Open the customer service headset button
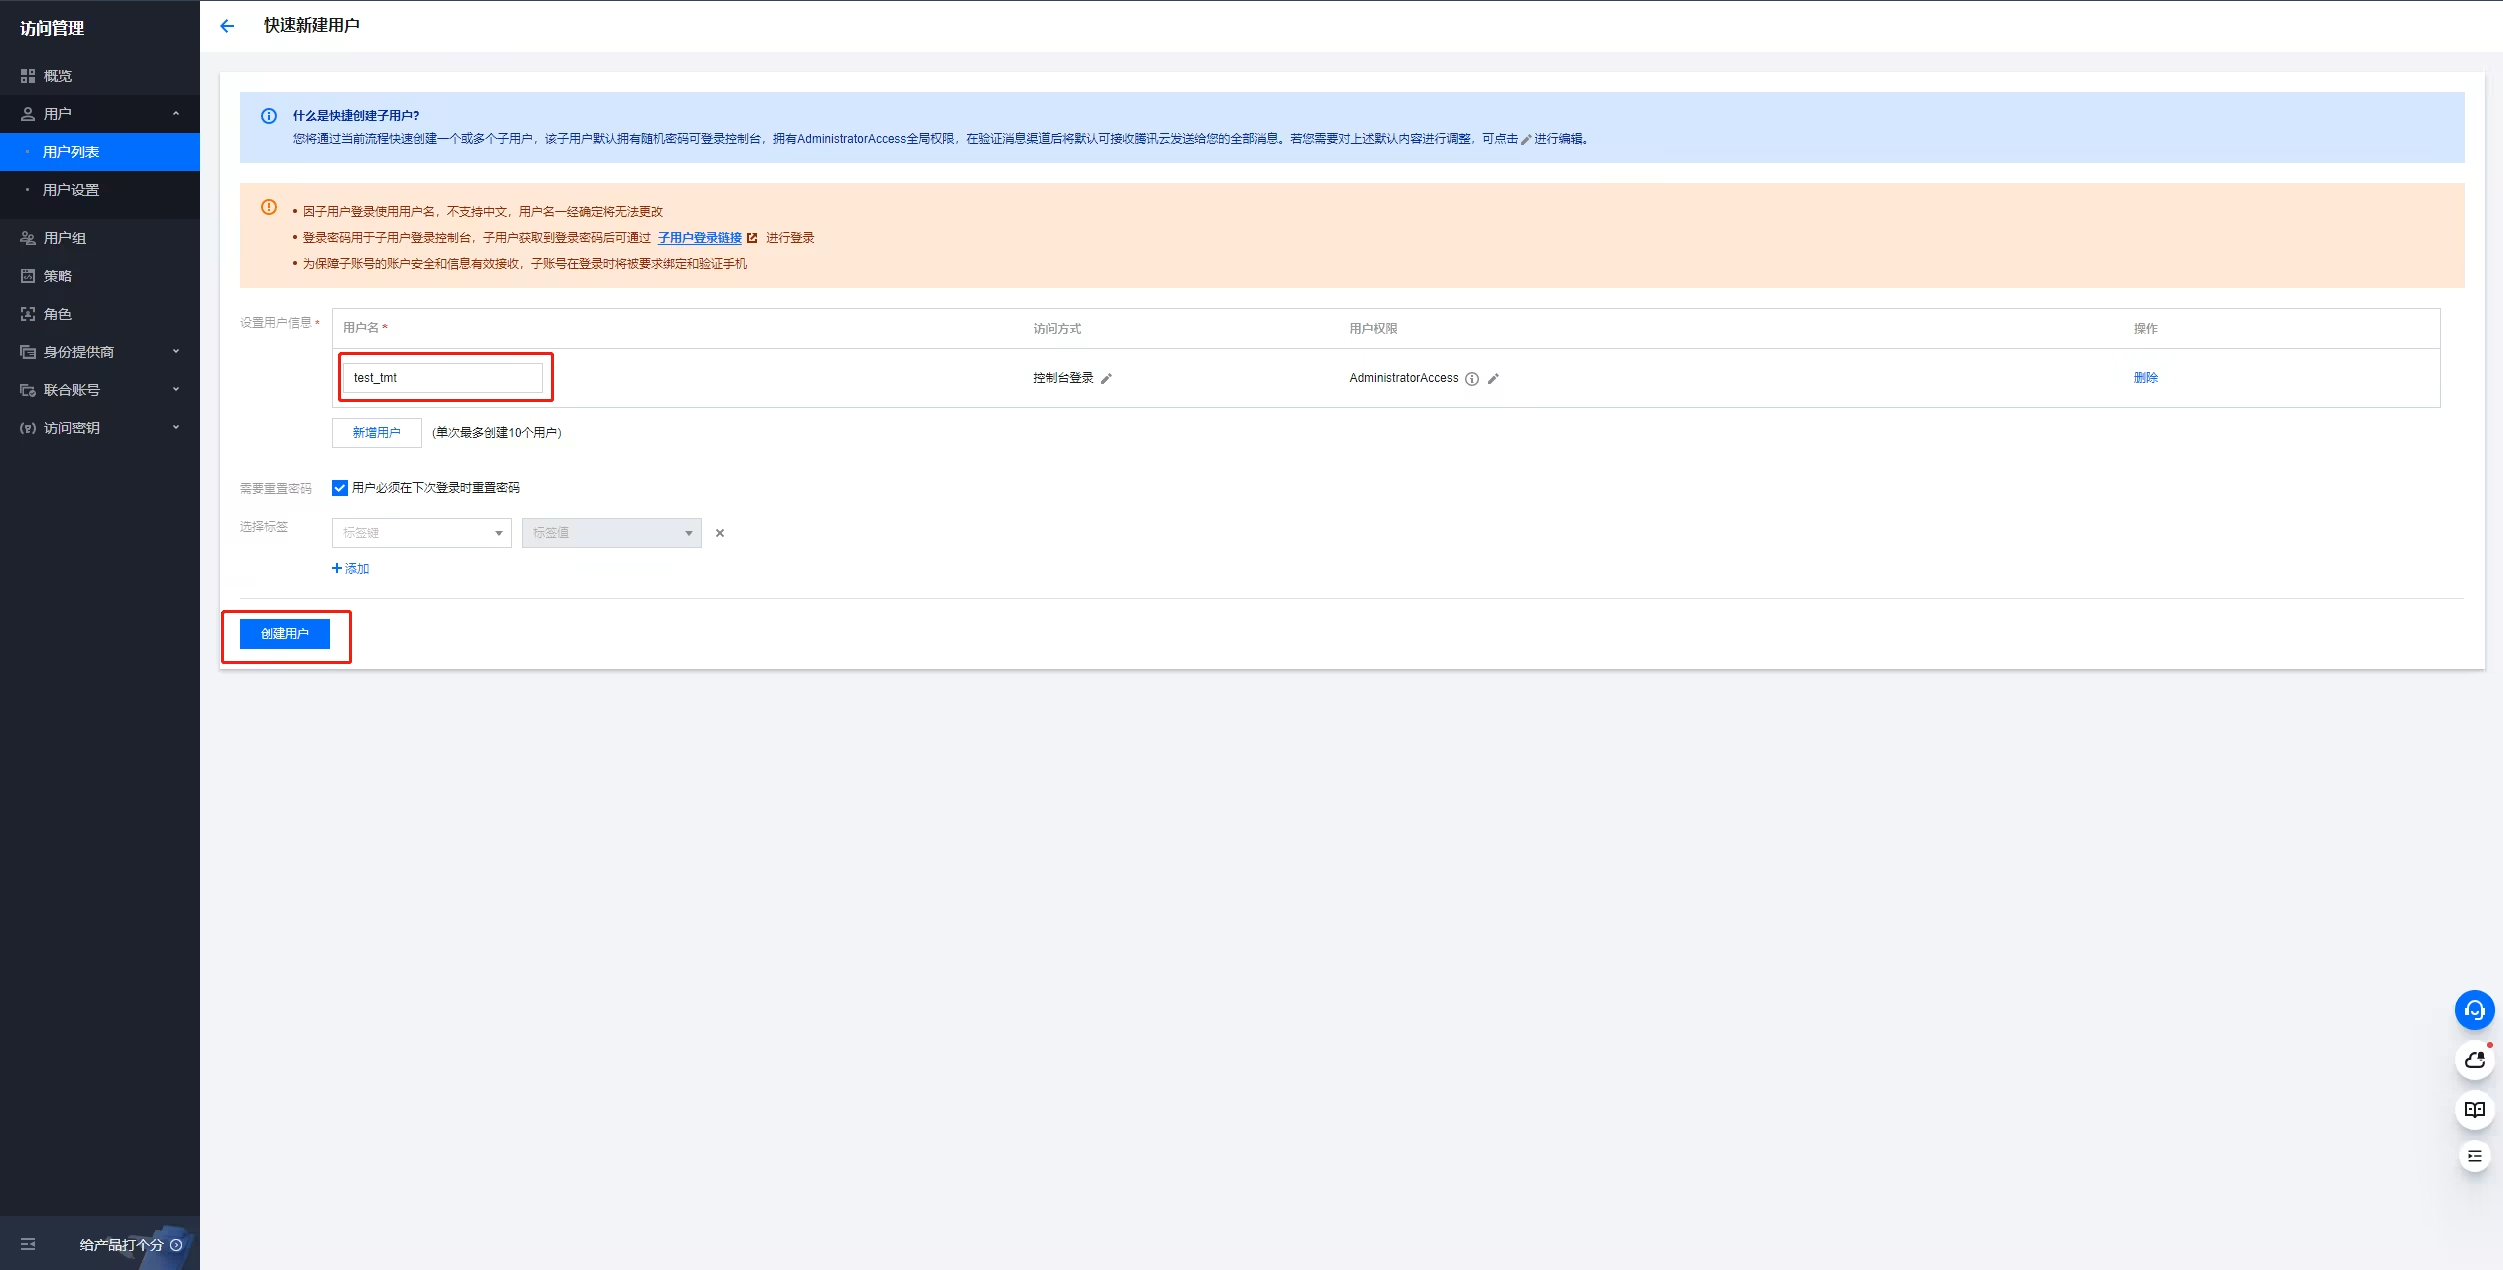This screenshot has width=2503, height=1270. [2474, 1010]
